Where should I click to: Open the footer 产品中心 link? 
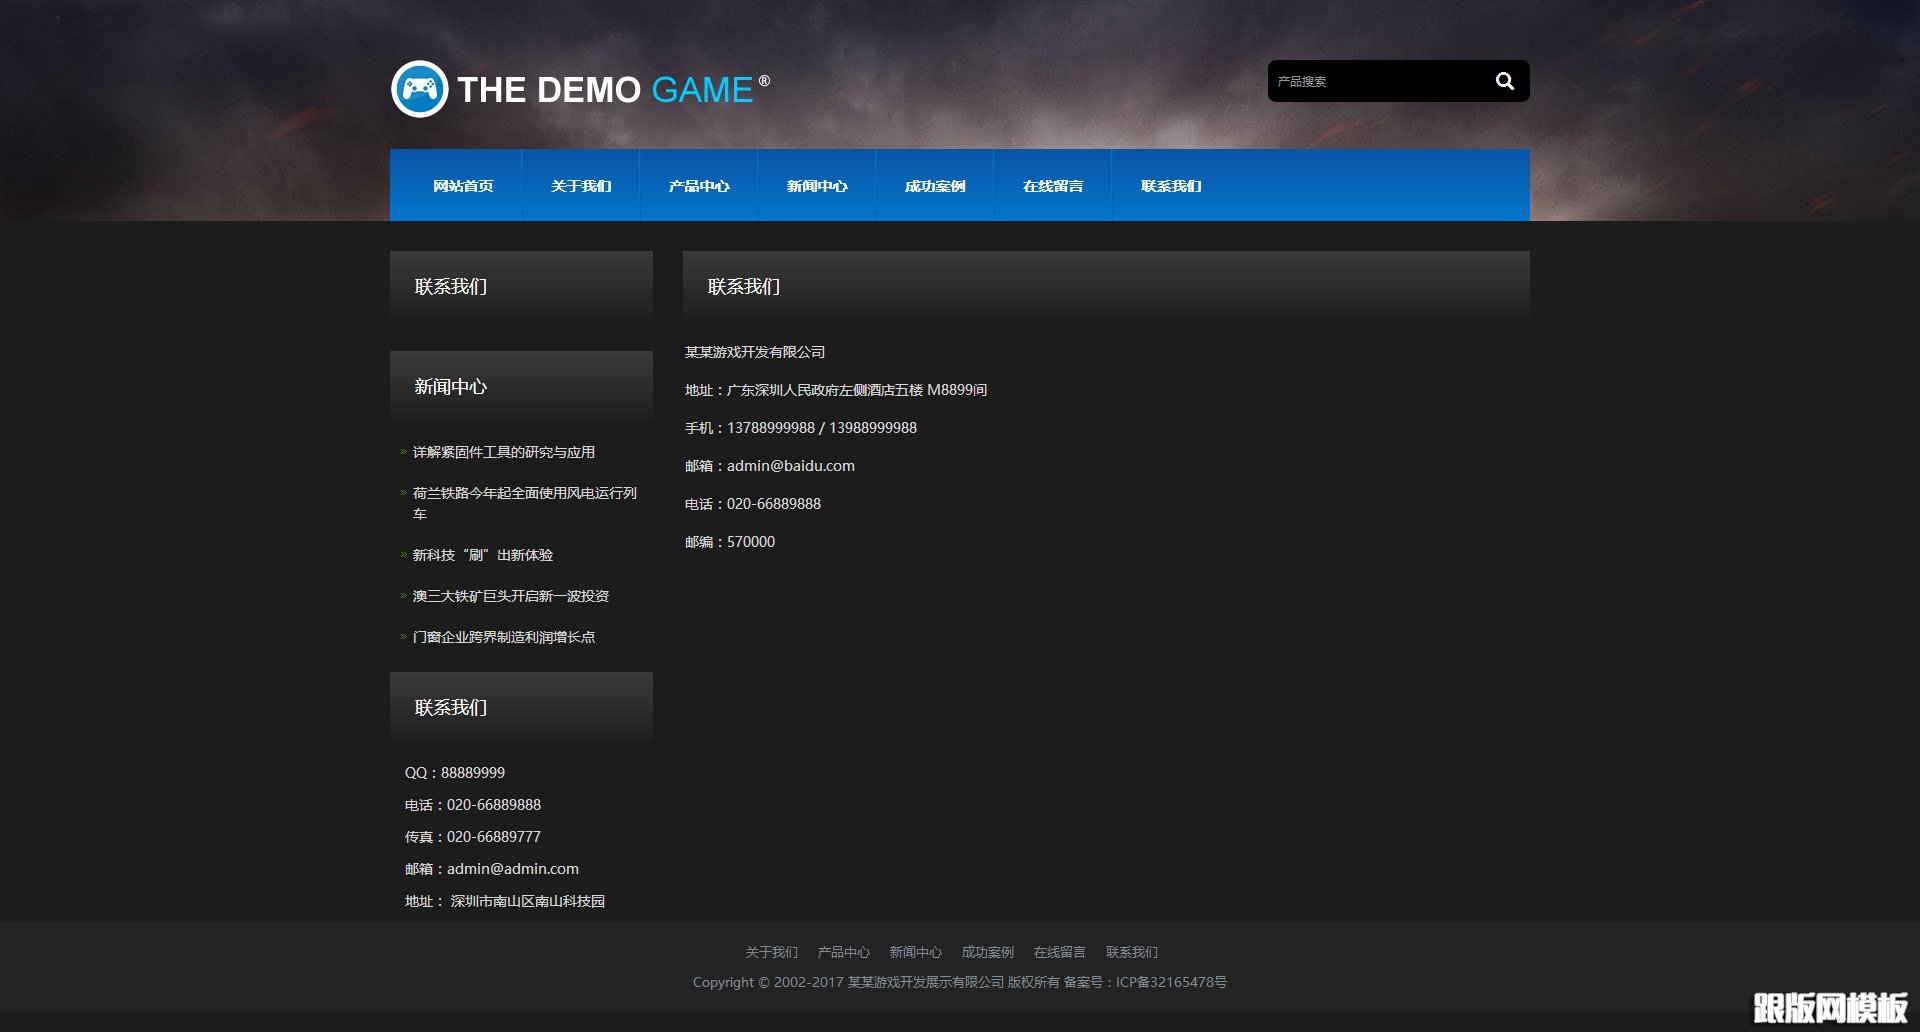pos(843,952)
